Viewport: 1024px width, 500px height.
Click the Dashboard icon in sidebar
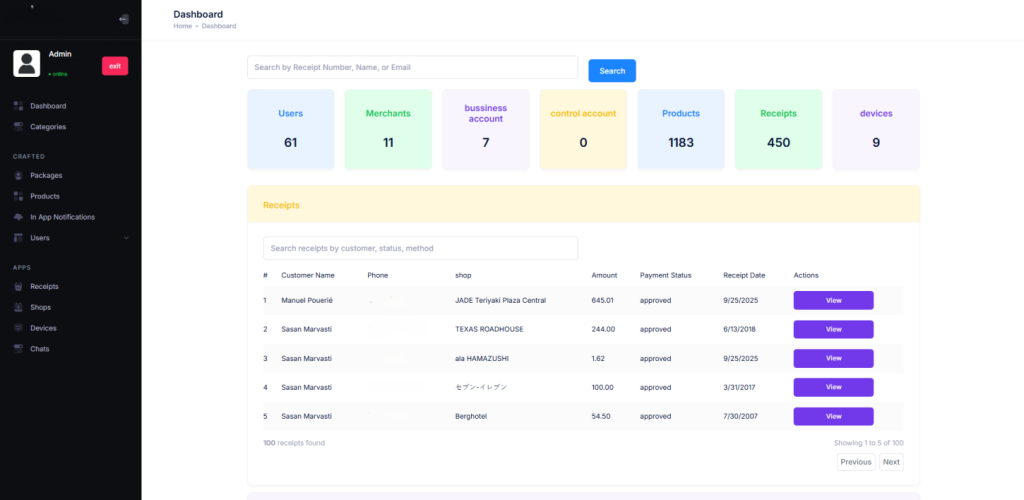click(x=19, y=106)
